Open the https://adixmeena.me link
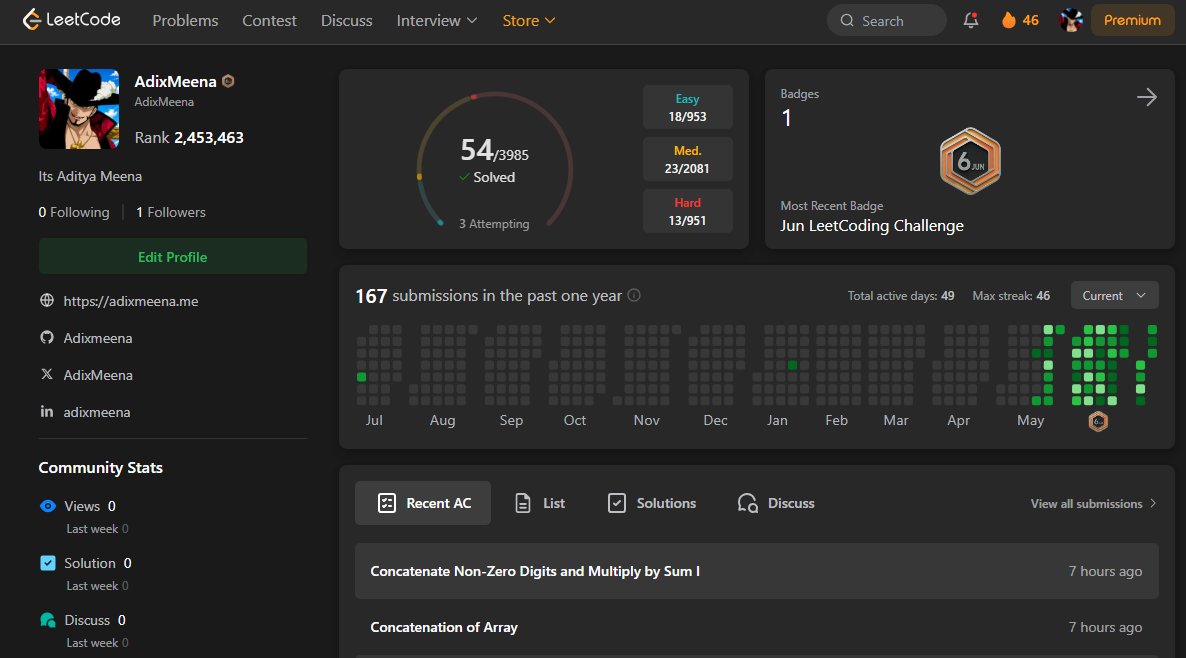 tap(131, 301)
